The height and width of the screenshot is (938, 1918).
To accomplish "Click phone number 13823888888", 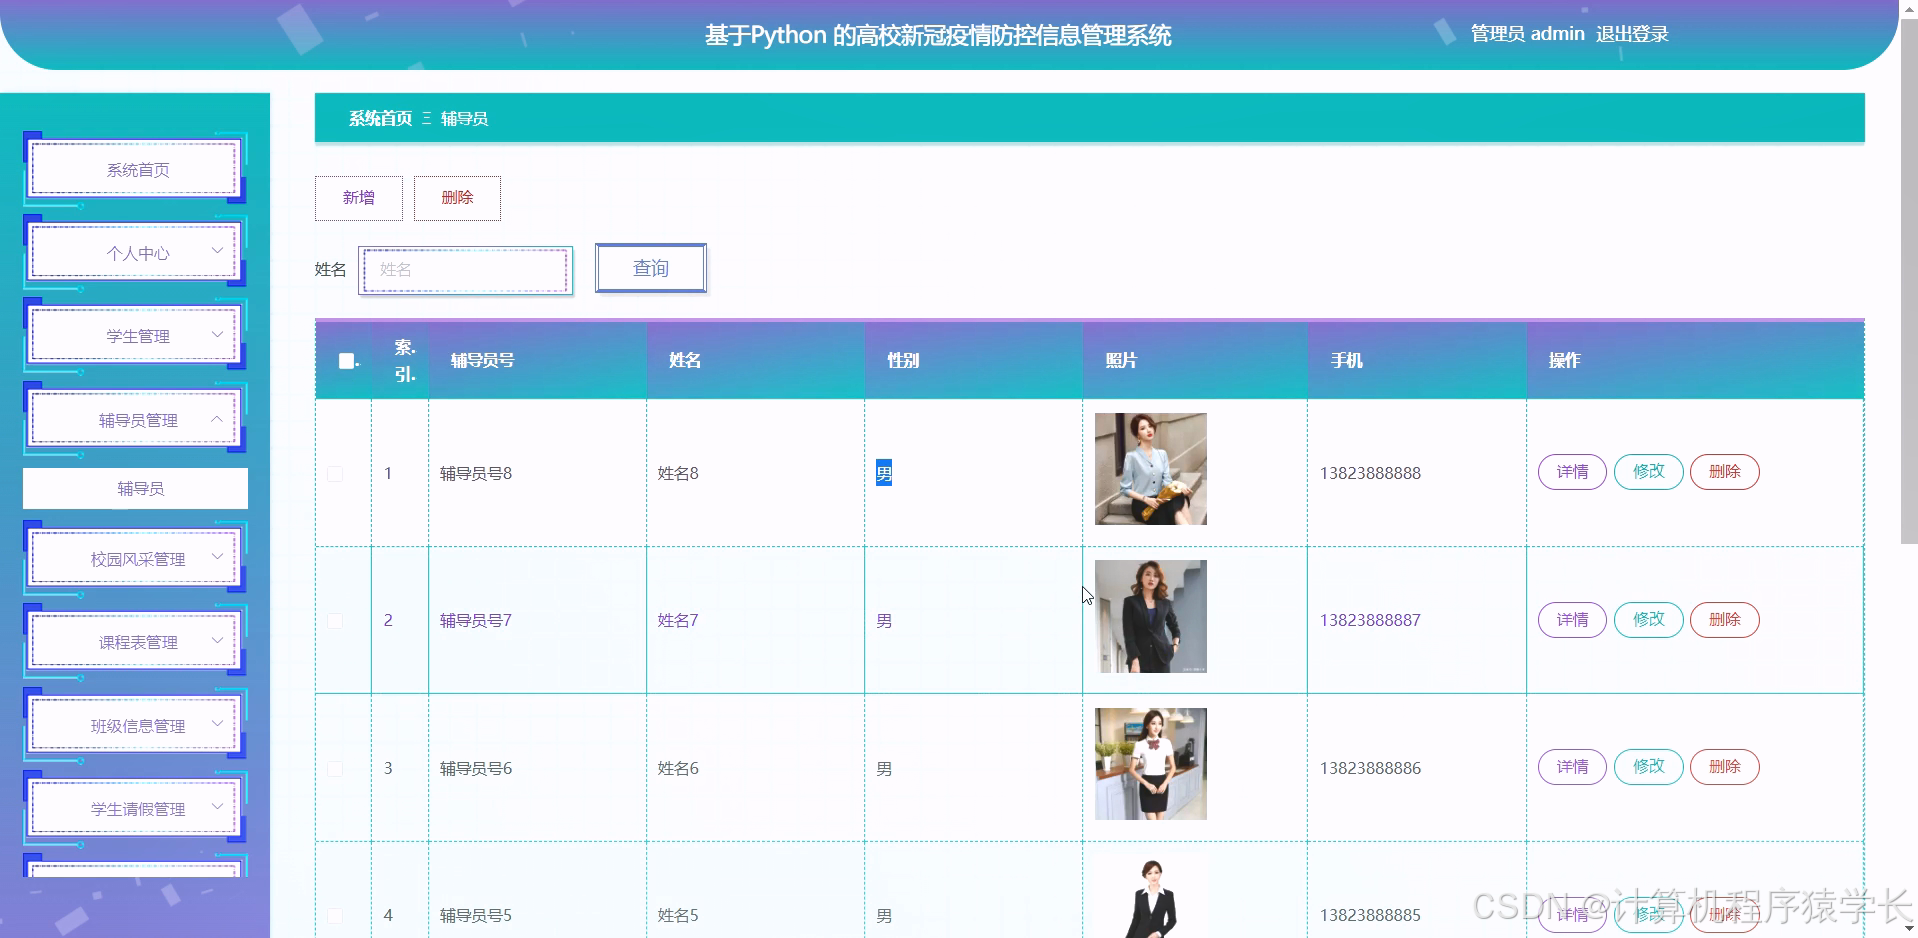I will pyautogui.click(x=1370, y=473).
